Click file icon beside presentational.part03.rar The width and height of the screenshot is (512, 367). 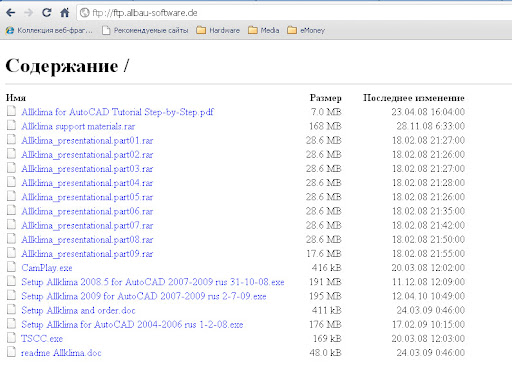pyautogui.click(x=11, y=168)
